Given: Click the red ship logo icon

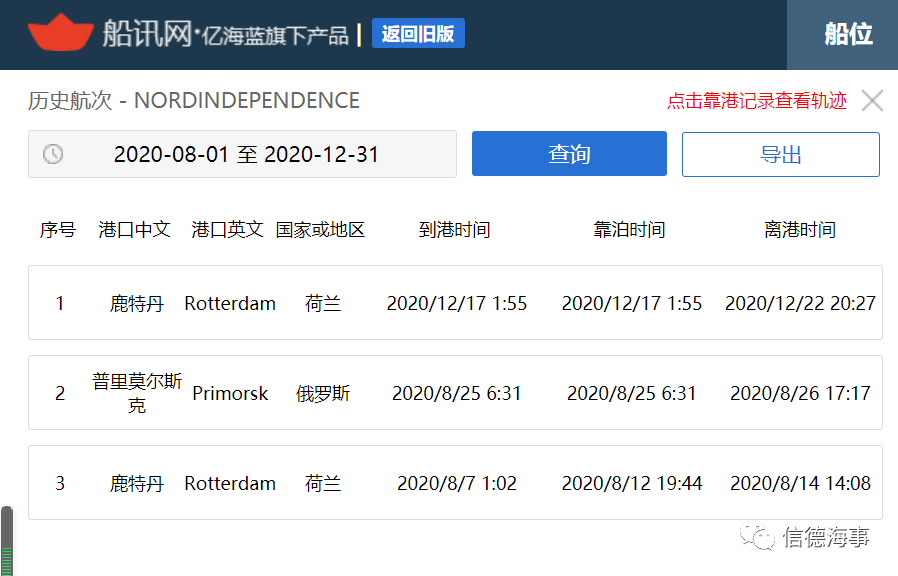Looking at the screenshot, I should pos(59,32).
